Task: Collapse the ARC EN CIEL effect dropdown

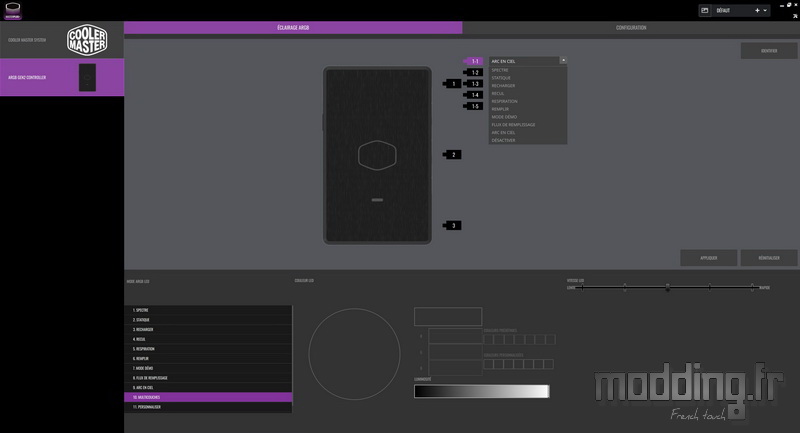Action: (x=563, y=60)
